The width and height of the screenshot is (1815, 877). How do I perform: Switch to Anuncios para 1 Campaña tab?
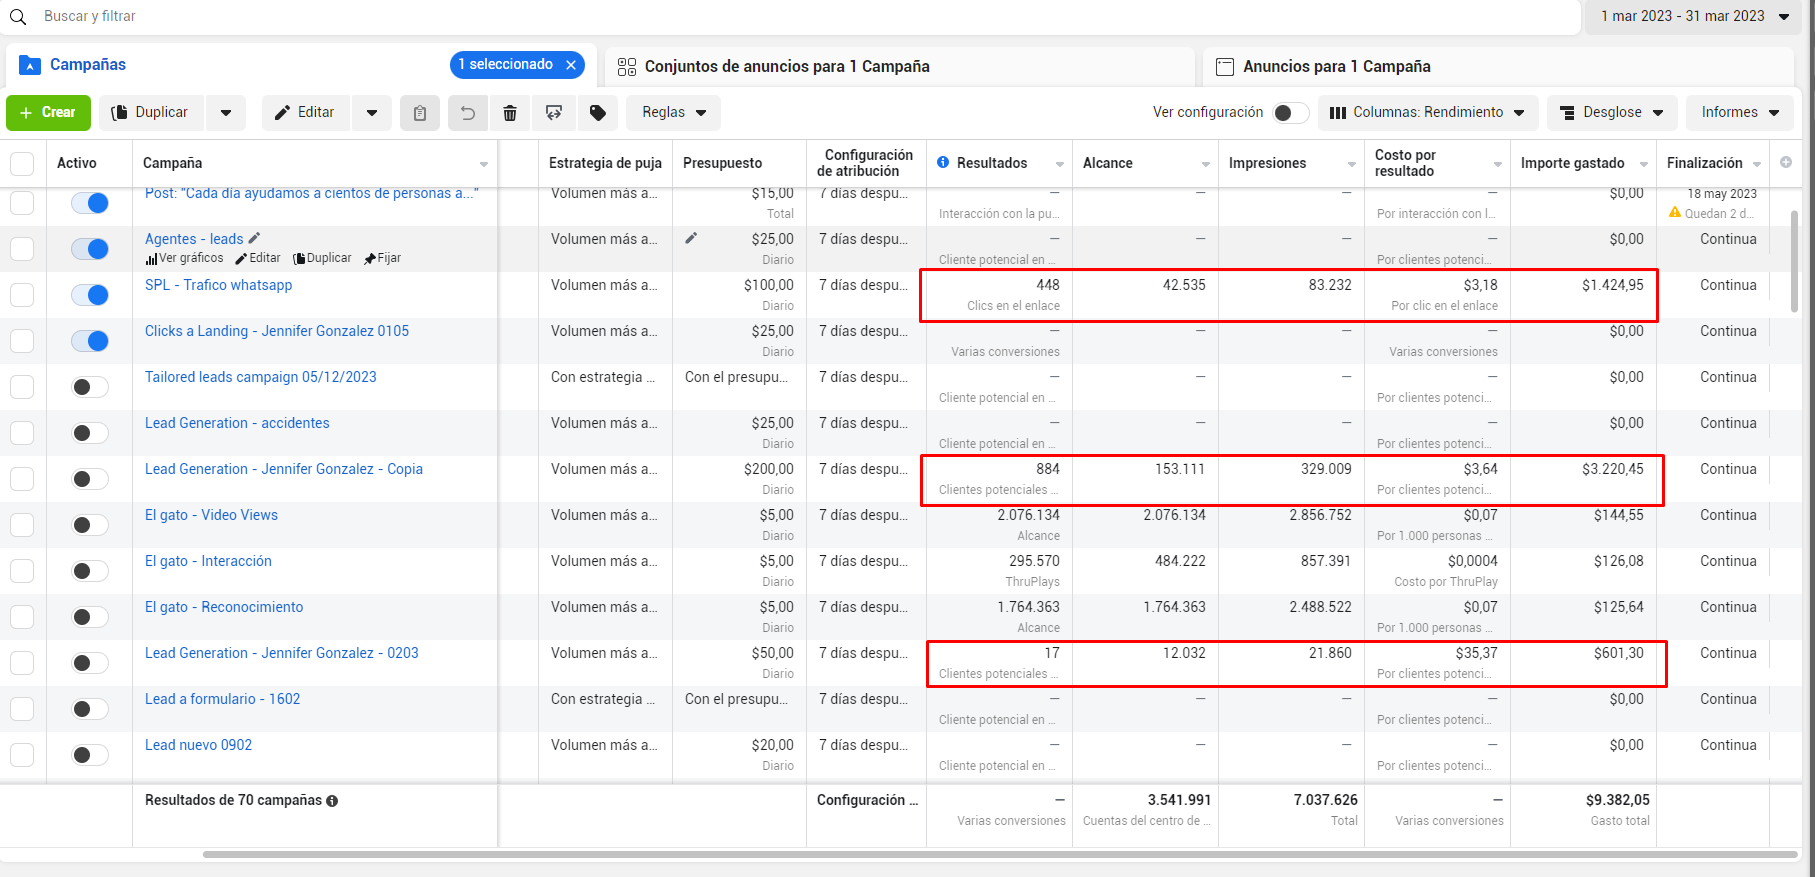(1497, 67)
